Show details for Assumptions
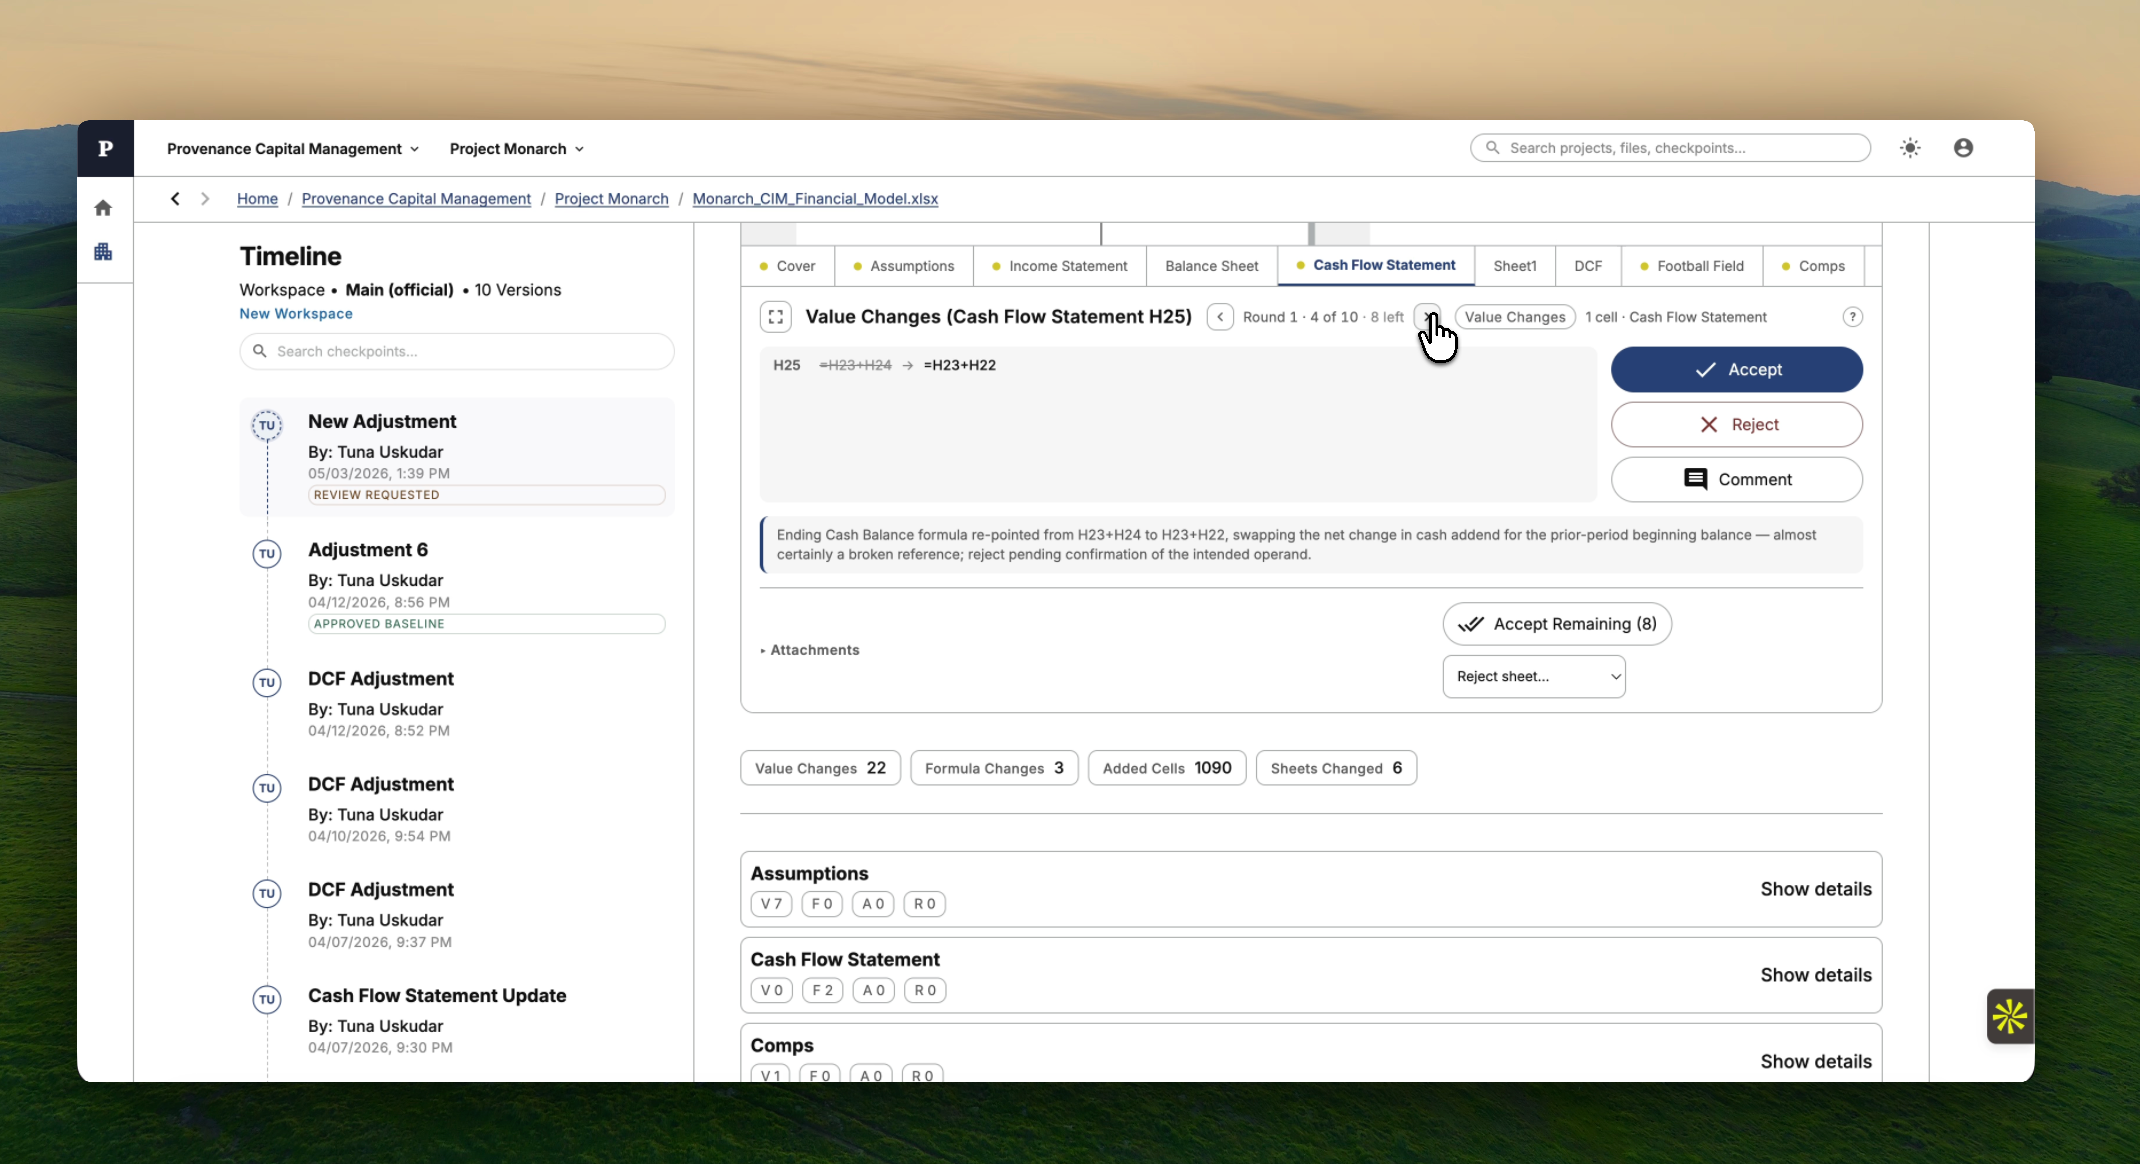2140x1164 pixels. coord(1815,889)
